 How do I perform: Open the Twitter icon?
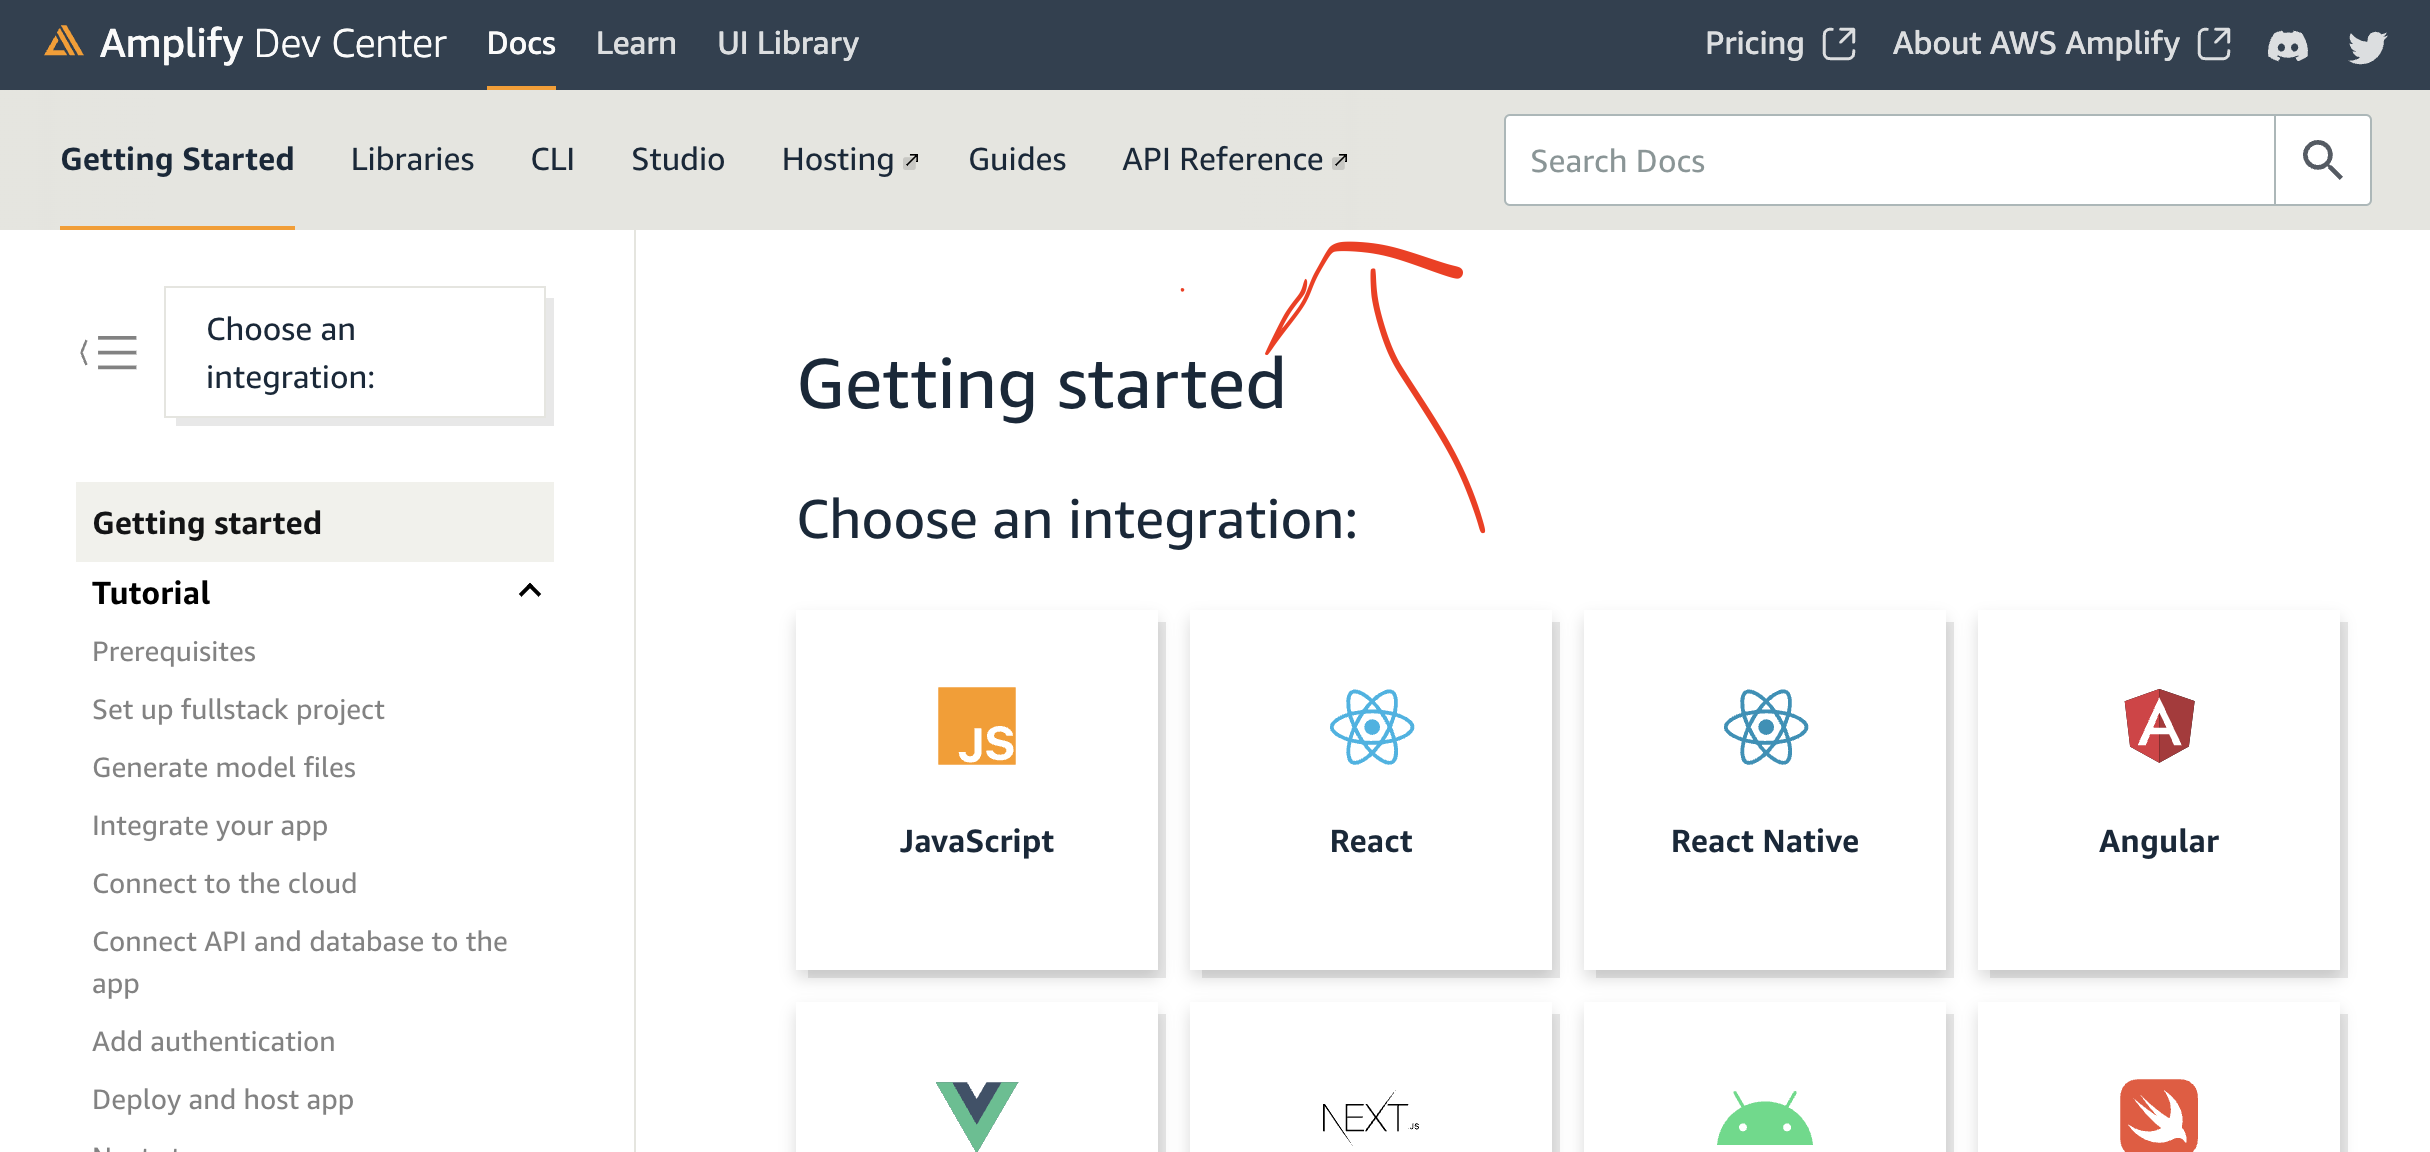click(x=2367, y=44)
